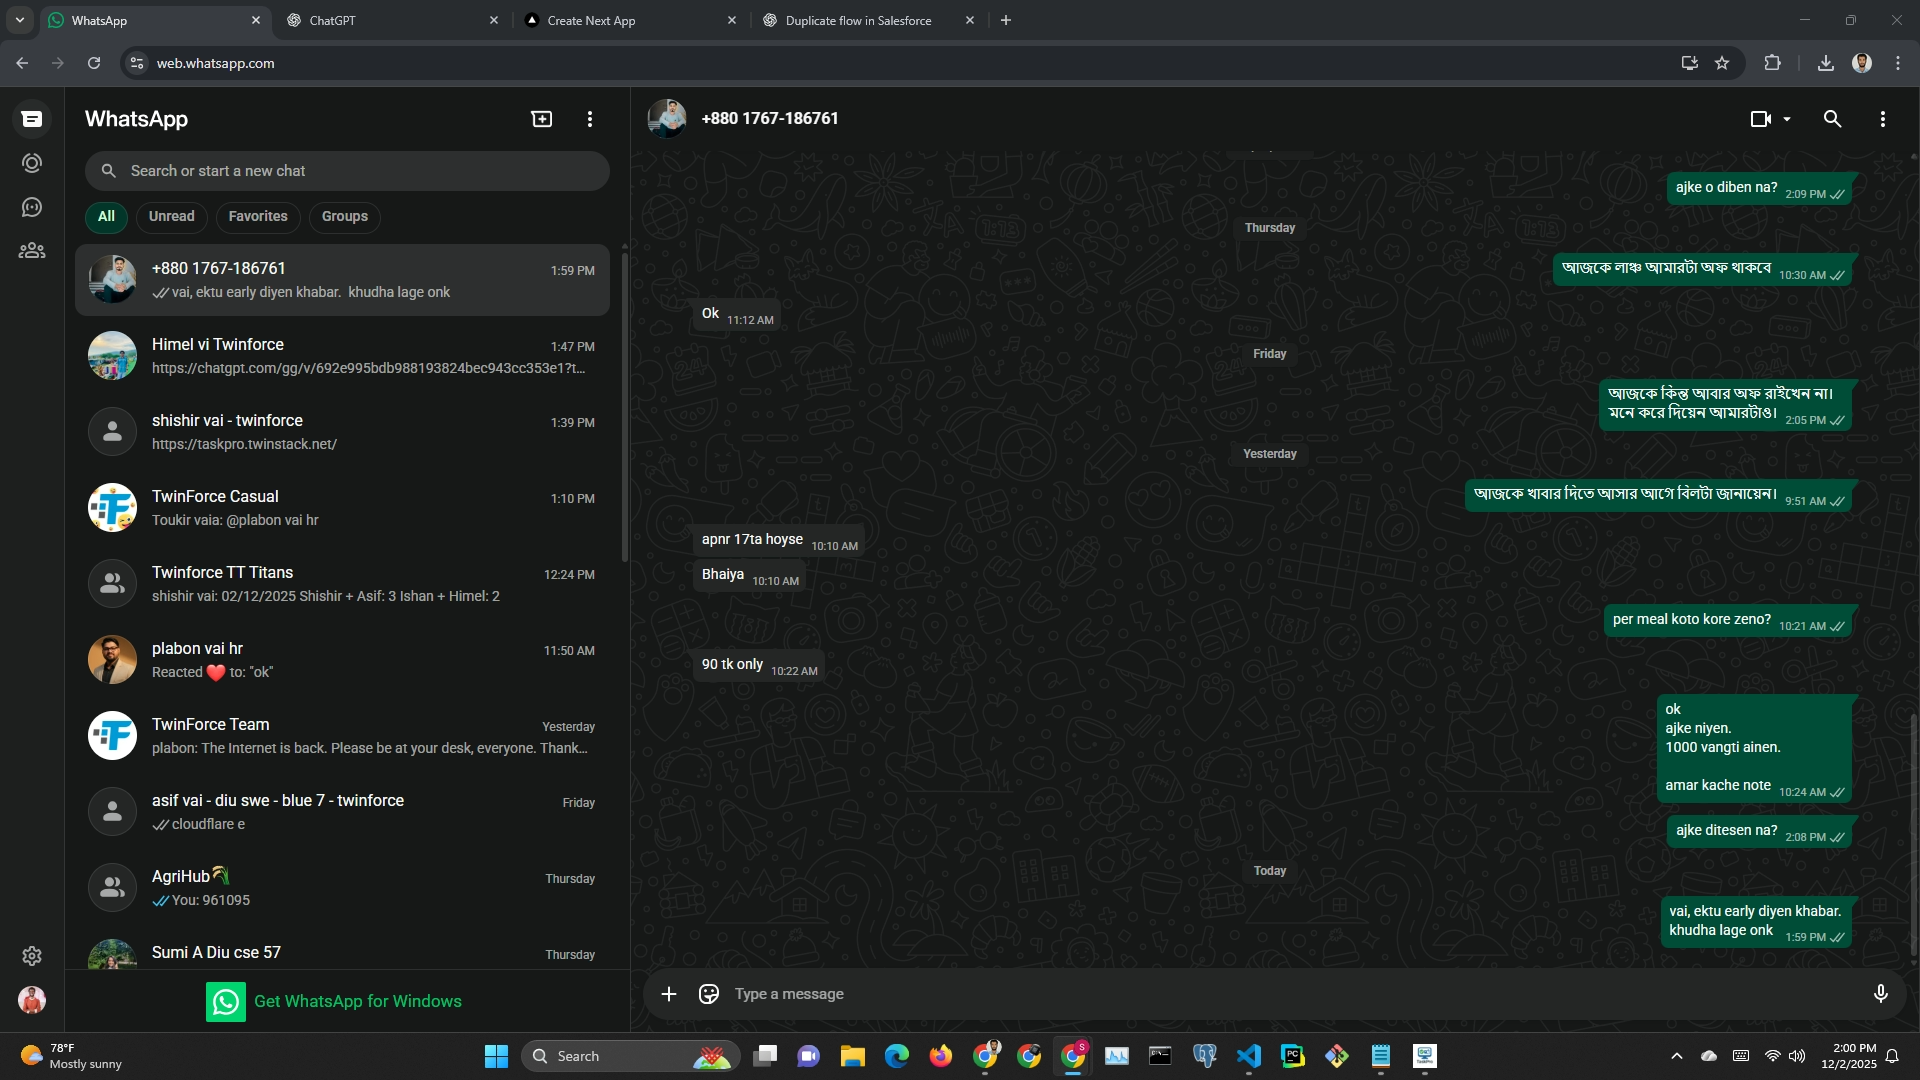Open emoji picker in message box
The image size is (1920, 1080).
709,994
